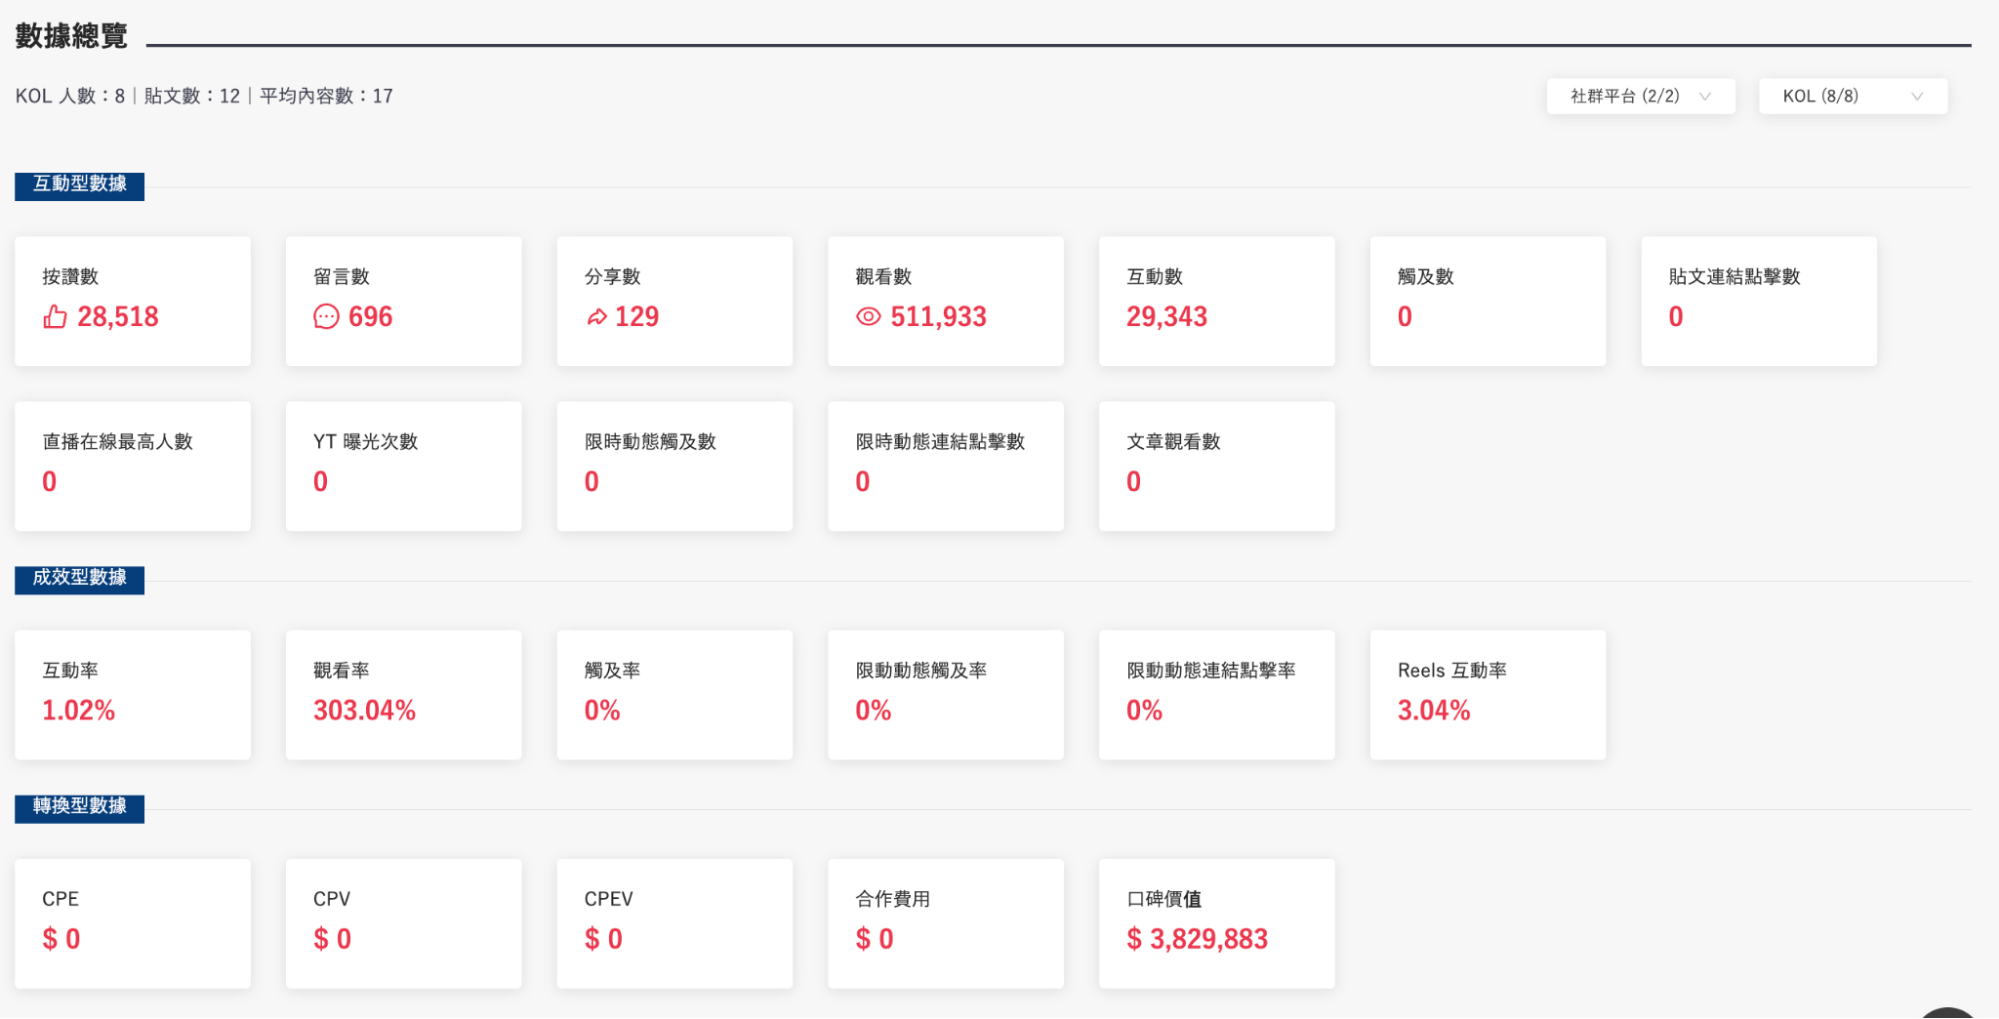This screenshot has width=1999, height=1019.
Task: Click the 3.04% value in Reels card
Action: (x=1434, y=711)
